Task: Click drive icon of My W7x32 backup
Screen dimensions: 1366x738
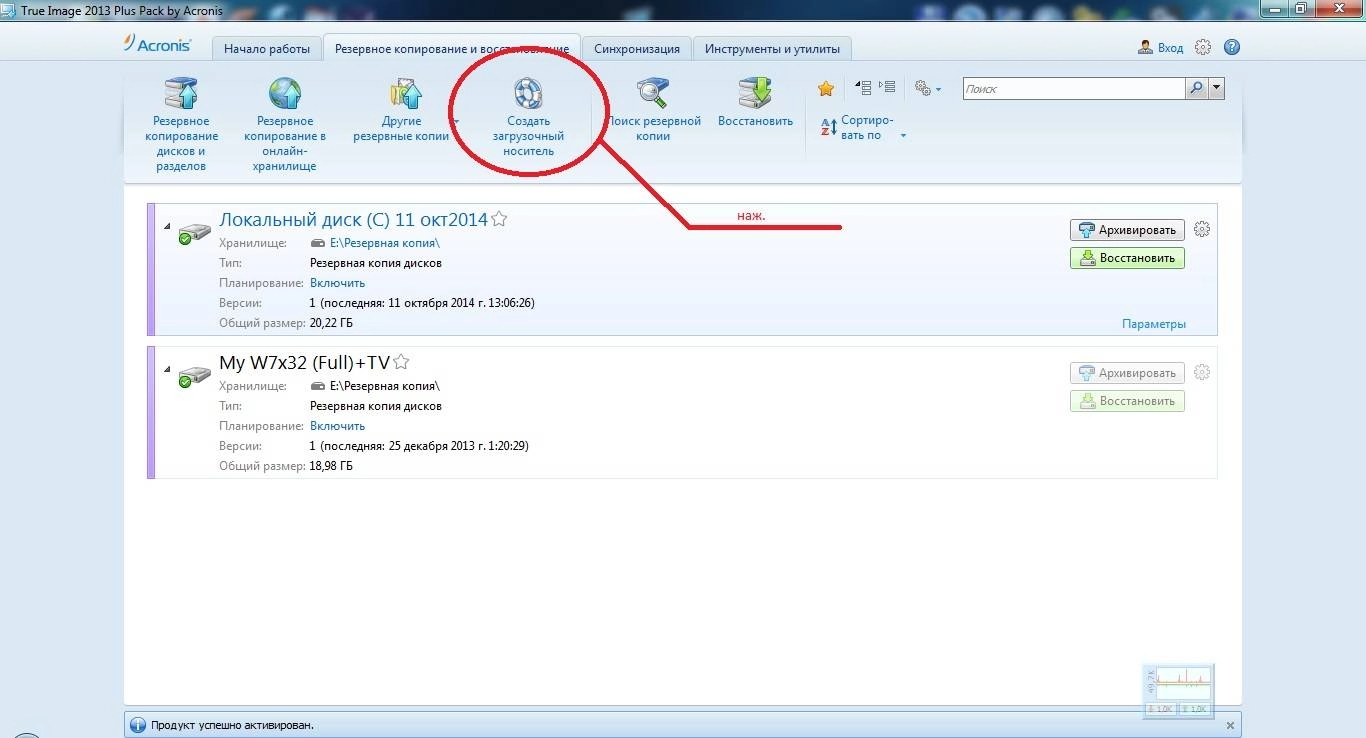Action: [194, 377]
